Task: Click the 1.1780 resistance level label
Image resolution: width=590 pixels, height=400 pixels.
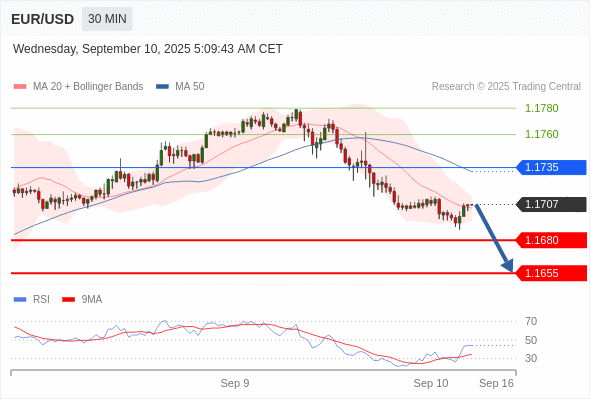Action: point(542,108)
